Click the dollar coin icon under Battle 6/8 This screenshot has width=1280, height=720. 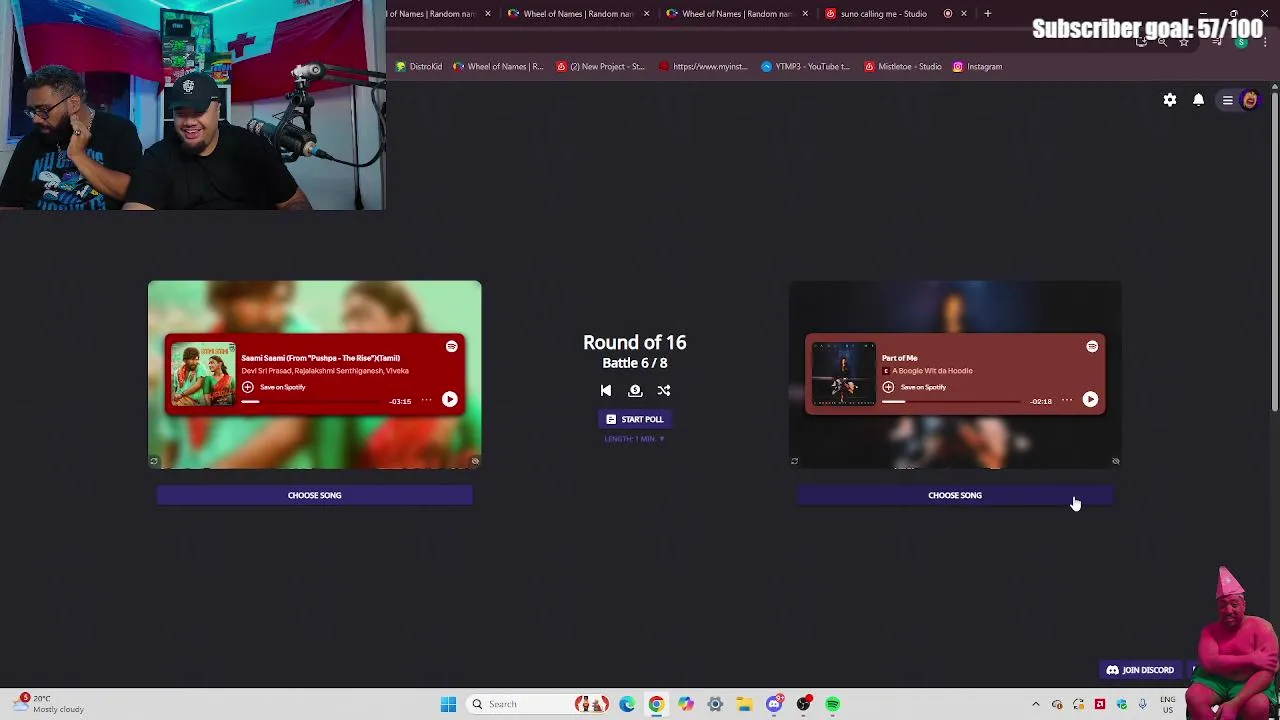(635, 391)
